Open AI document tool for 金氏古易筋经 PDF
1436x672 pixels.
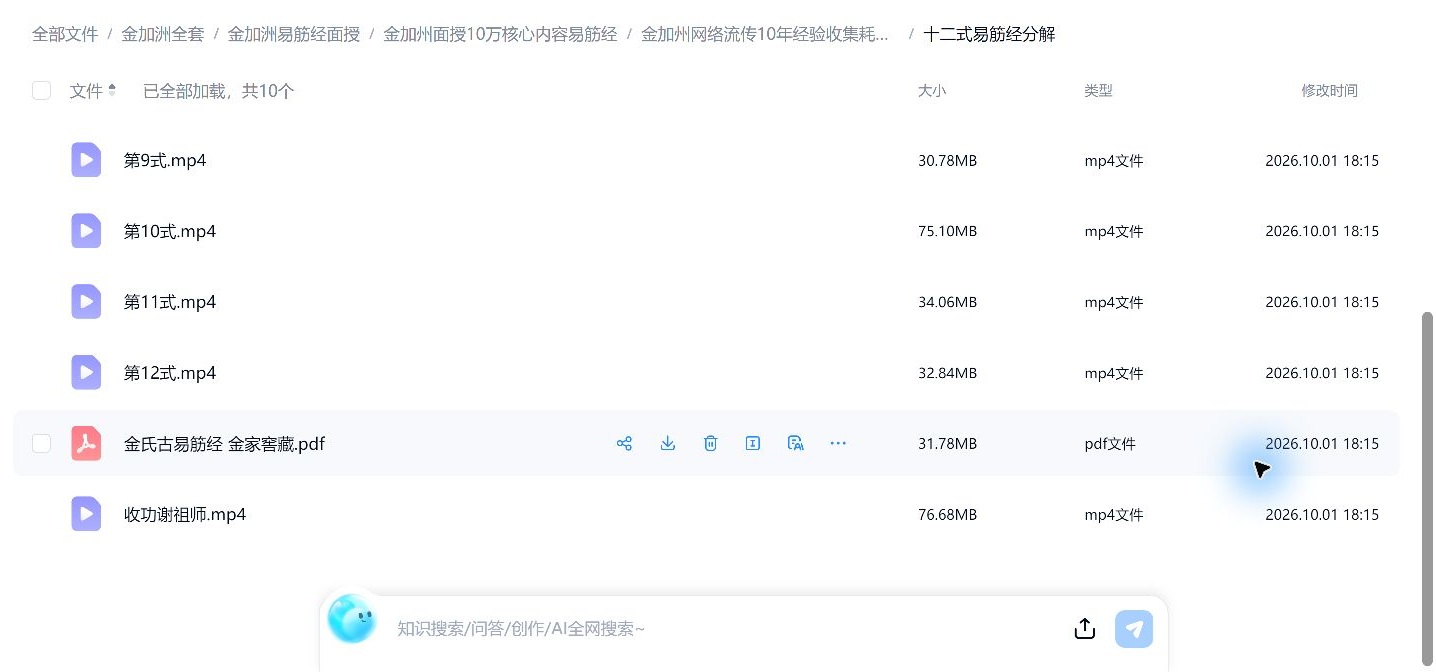click(x=796, y=443)
